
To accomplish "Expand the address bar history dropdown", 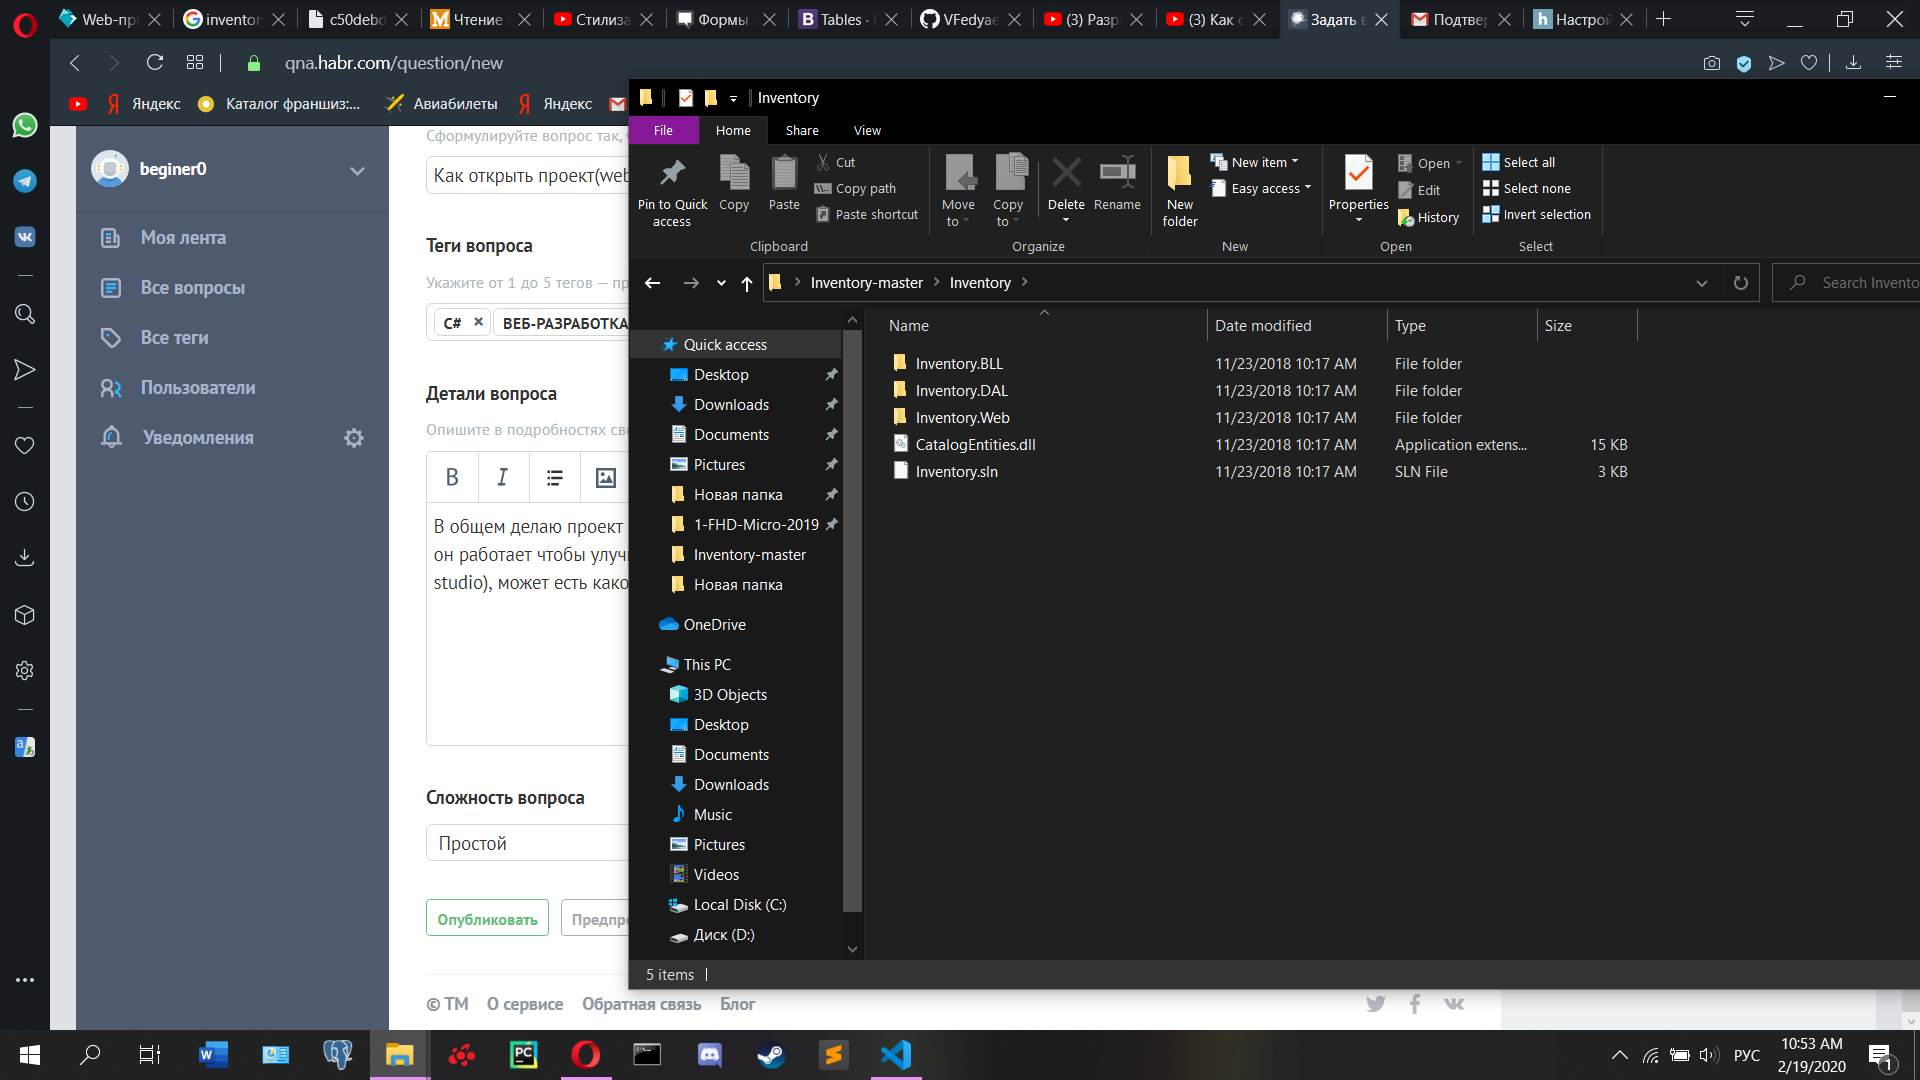I will pos(1702,283).
